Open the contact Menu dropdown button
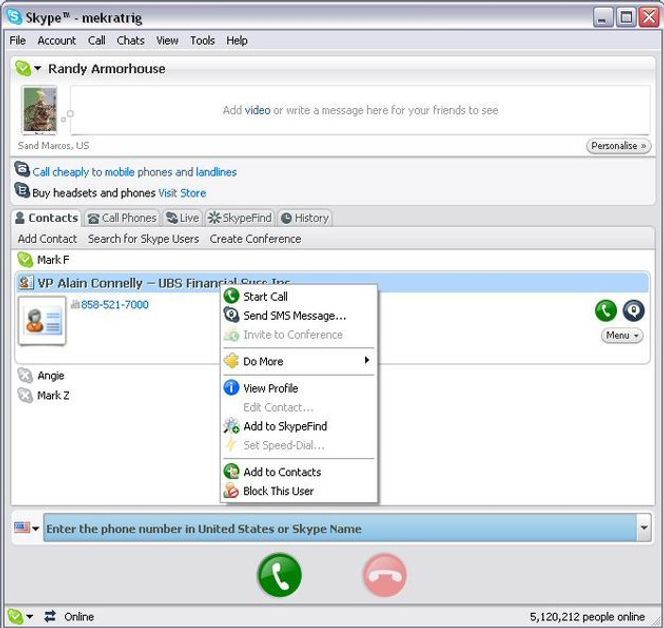 (622, 335)
